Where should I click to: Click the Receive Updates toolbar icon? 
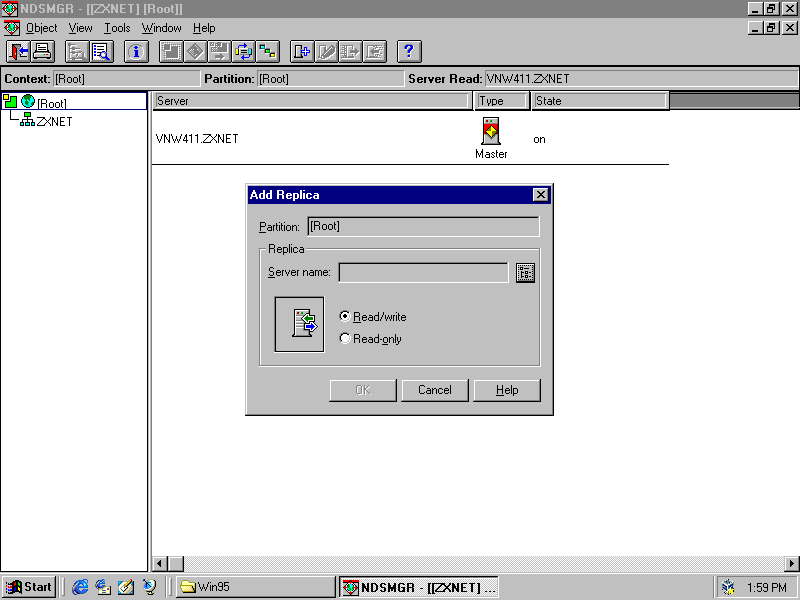[375, 52]
